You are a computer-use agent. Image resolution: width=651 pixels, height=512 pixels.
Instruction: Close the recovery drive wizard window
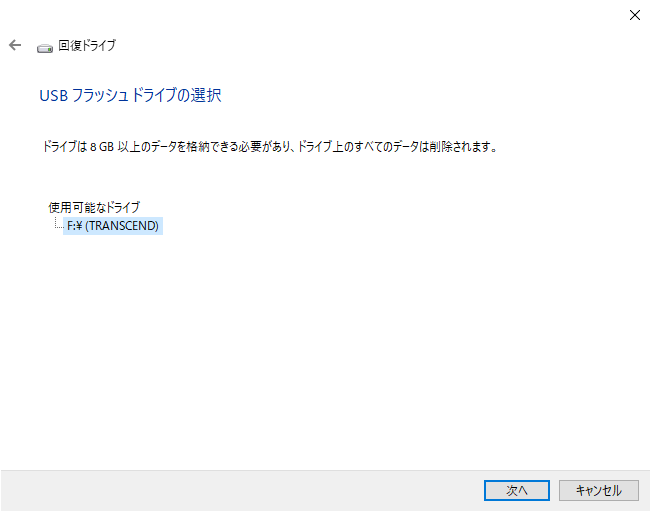point(634,15)
